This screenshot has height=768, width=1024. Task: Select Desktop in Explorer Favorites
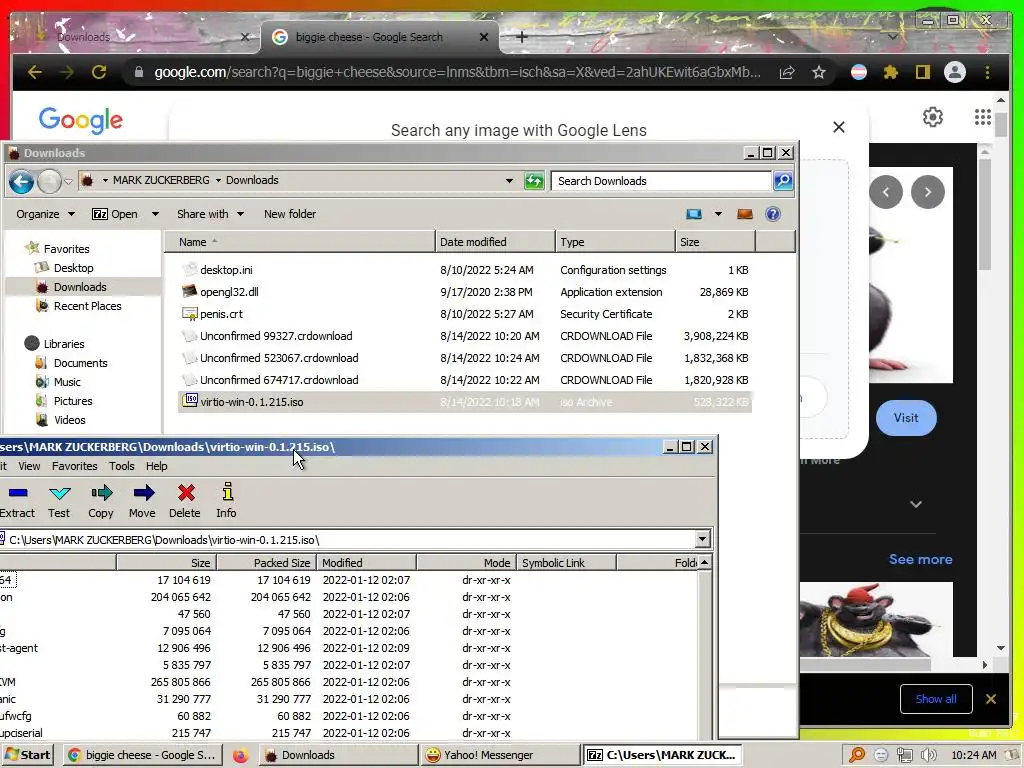coord(73,268)
